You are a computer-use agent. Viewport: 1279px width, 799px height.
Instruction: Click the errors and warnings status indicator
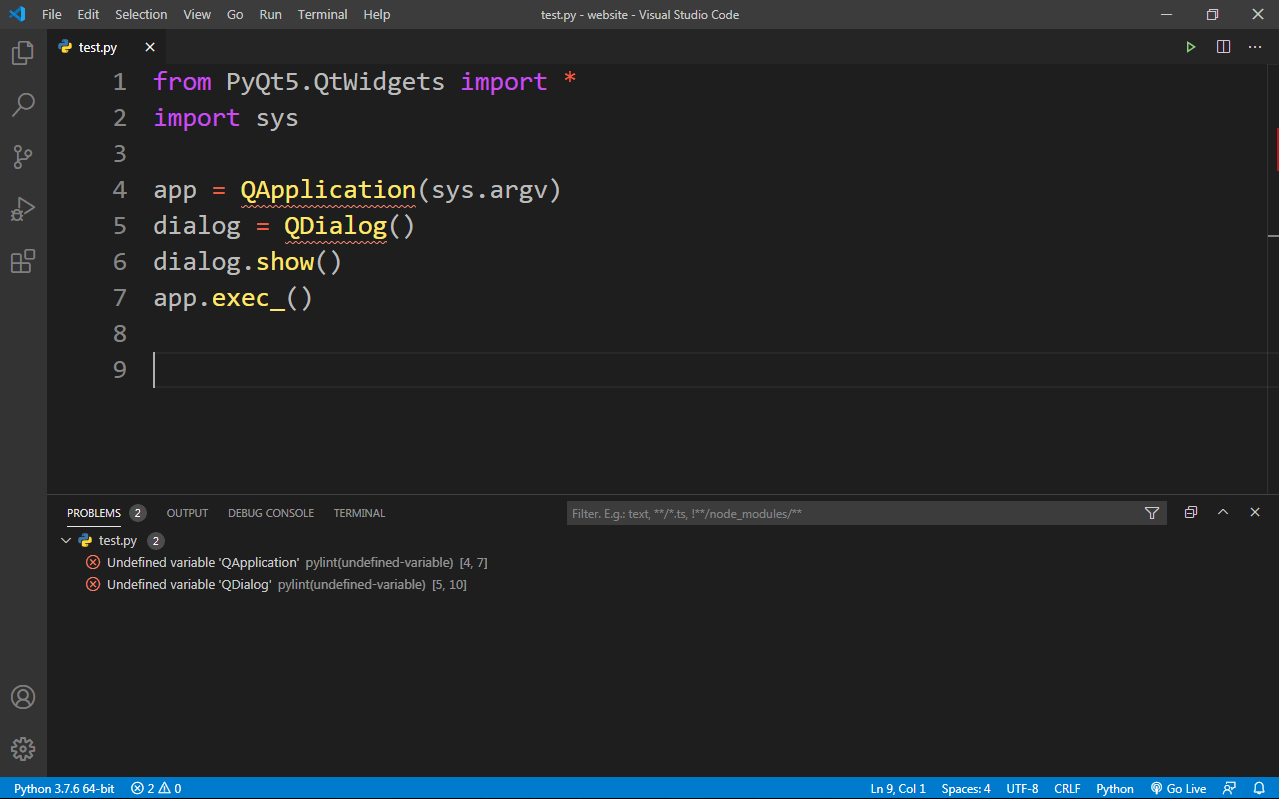[156, 788]
